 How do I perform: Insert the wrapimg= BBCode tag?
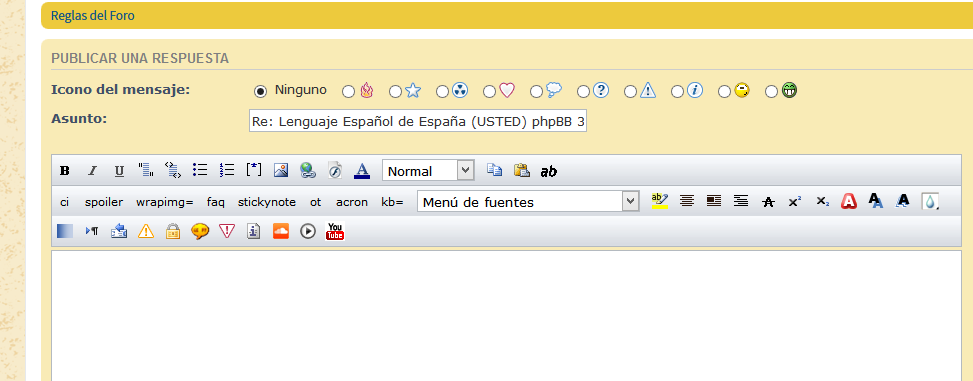click(x=165, y=202)
